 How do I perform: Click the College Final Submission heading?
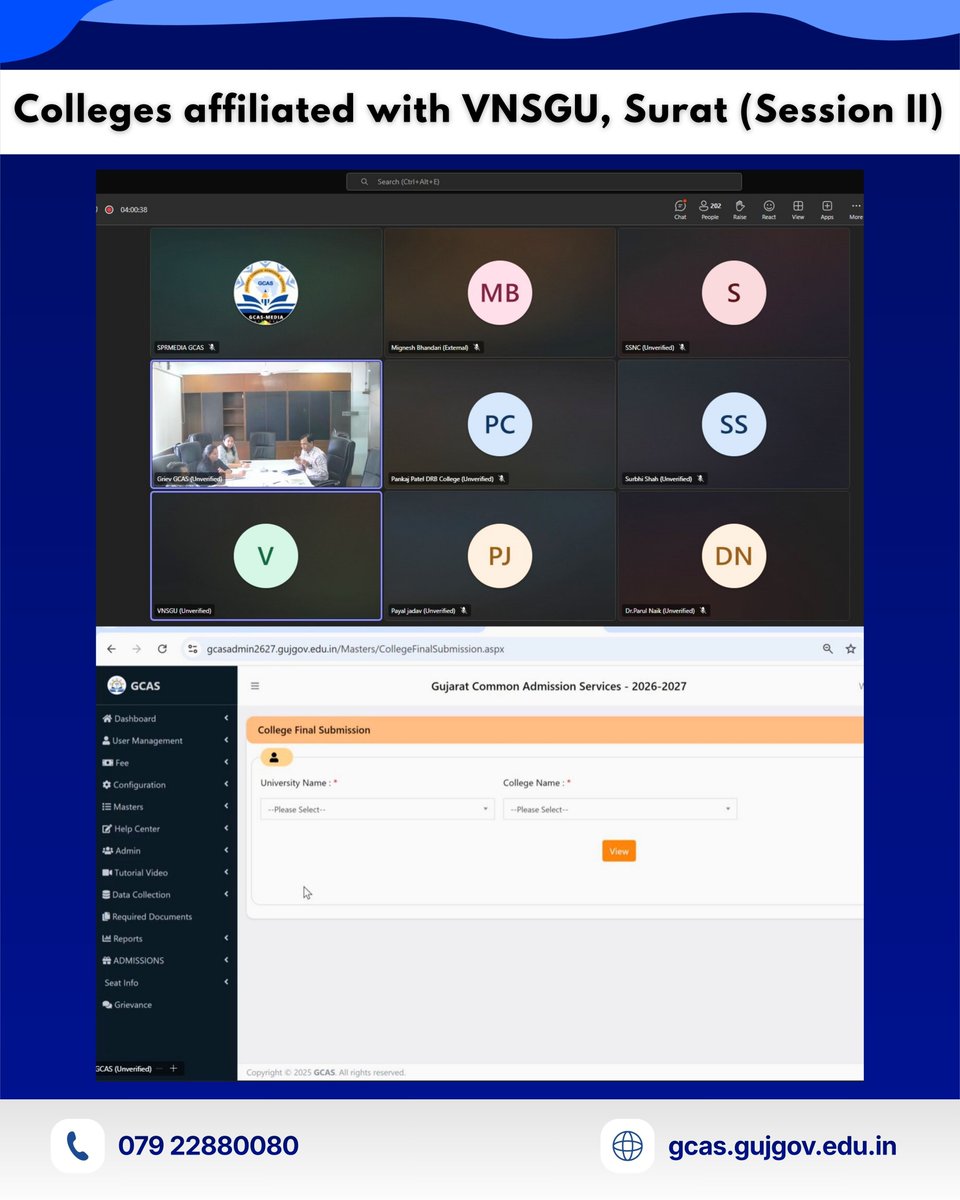tap(314, 730)
